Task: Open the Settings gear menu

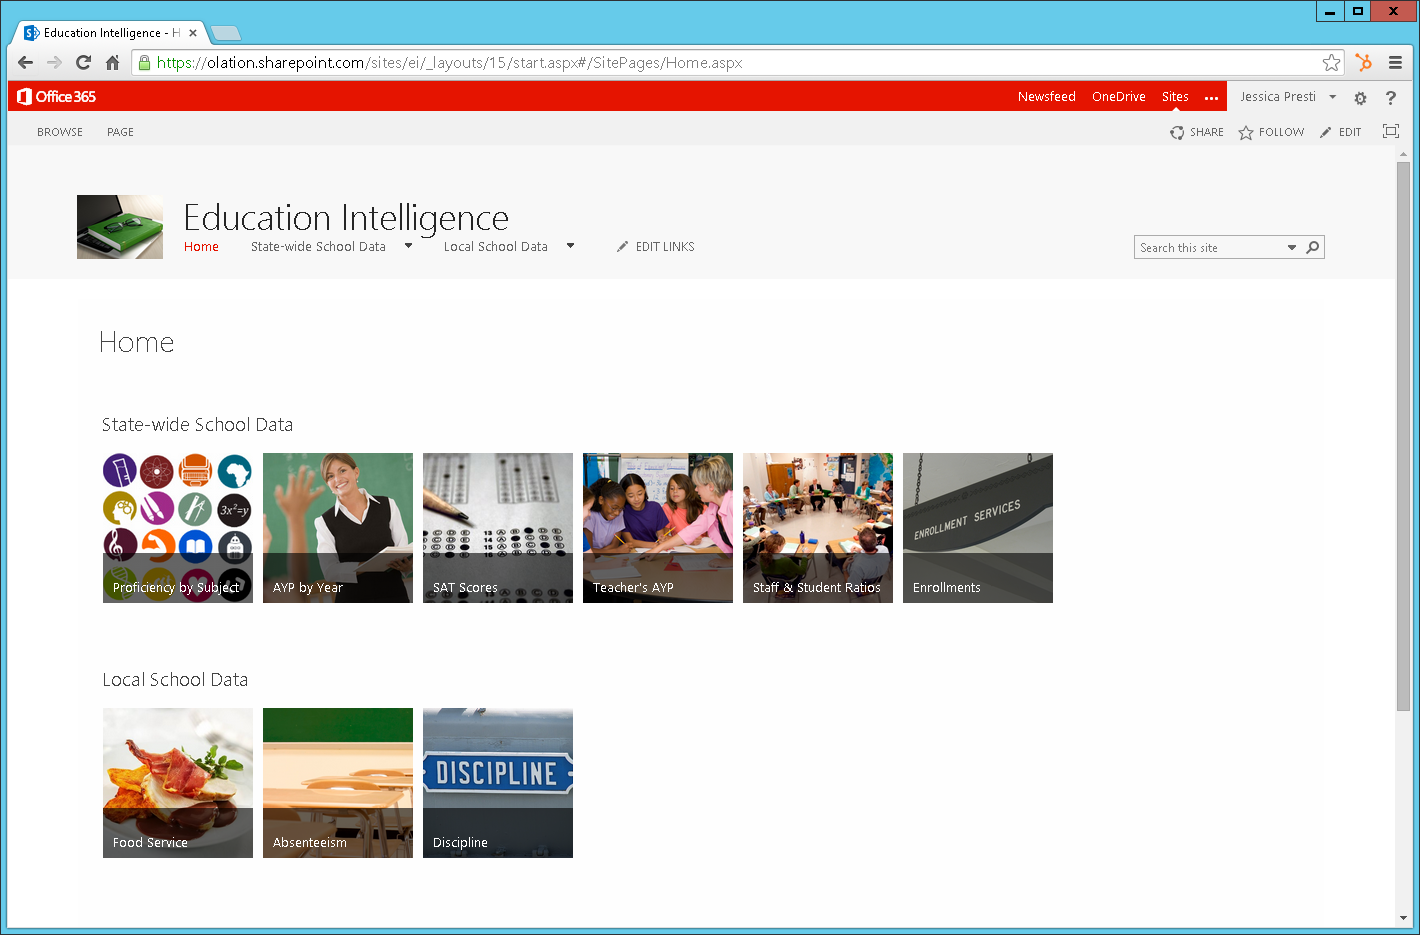Action: [x=1360, y=97]
